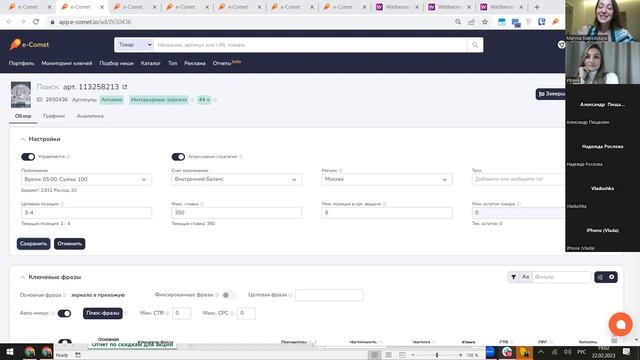Click the Теги tag selector field
This screenshot has width=640, height=360.
tap(518, 180)
